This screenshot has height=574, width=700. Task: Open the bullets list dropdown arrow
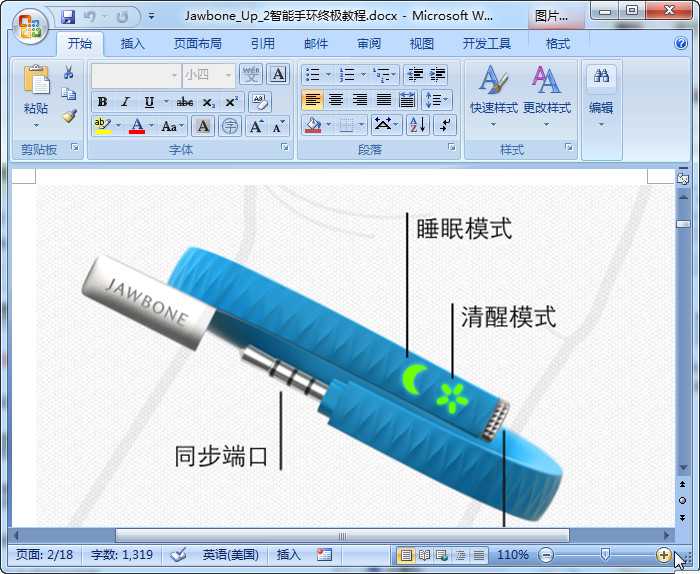[x=329, y=75]
